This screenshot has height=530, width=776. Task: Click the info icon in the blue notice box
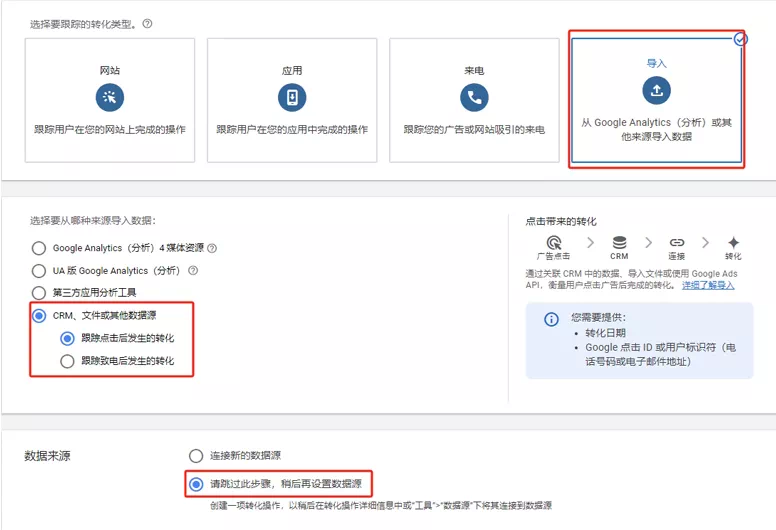coord(551,319)
